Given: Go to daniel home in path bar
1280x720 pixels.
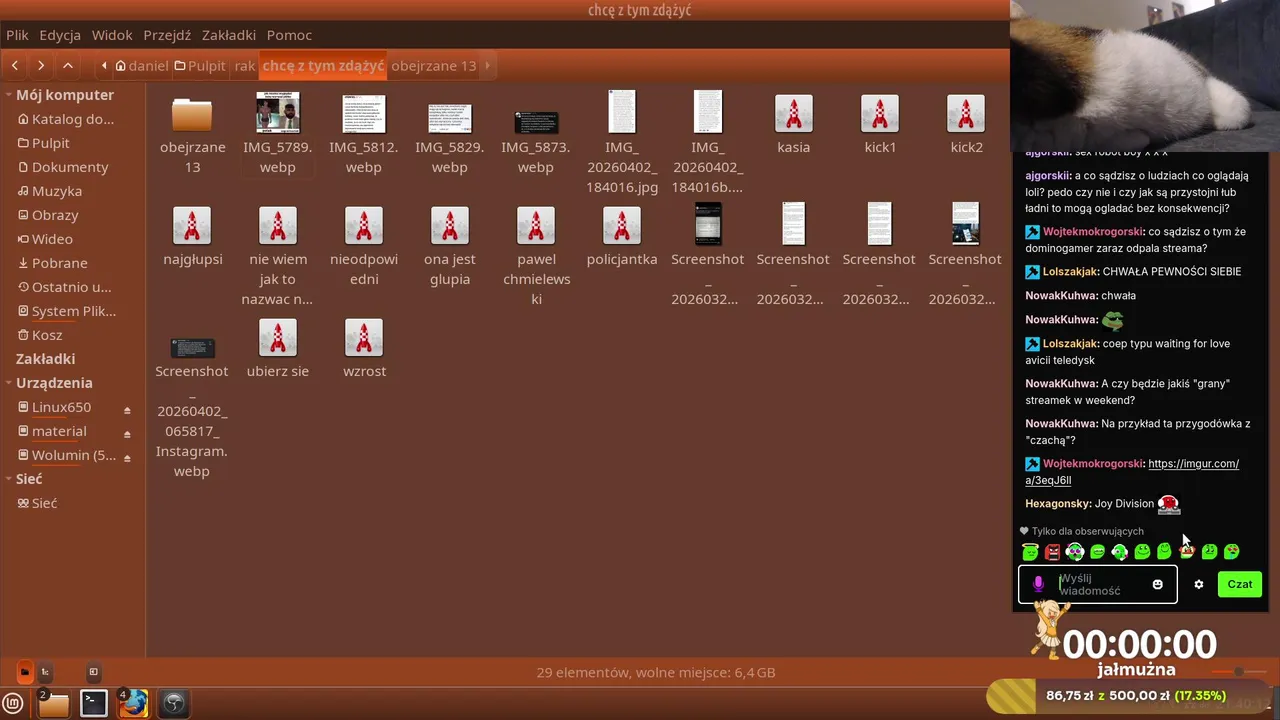Looking at the screenshot, I should tap(141, 66).
